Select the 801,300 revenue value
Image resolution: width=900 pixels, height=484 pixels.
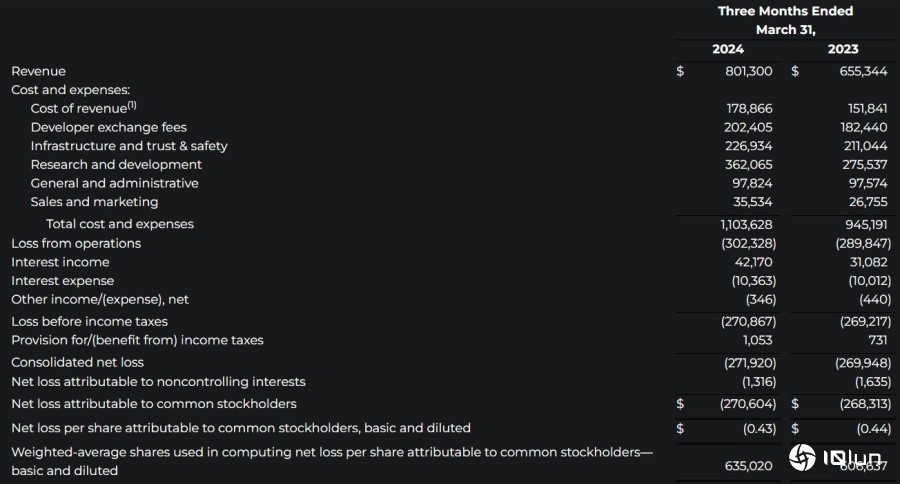[x=748, y=71]
